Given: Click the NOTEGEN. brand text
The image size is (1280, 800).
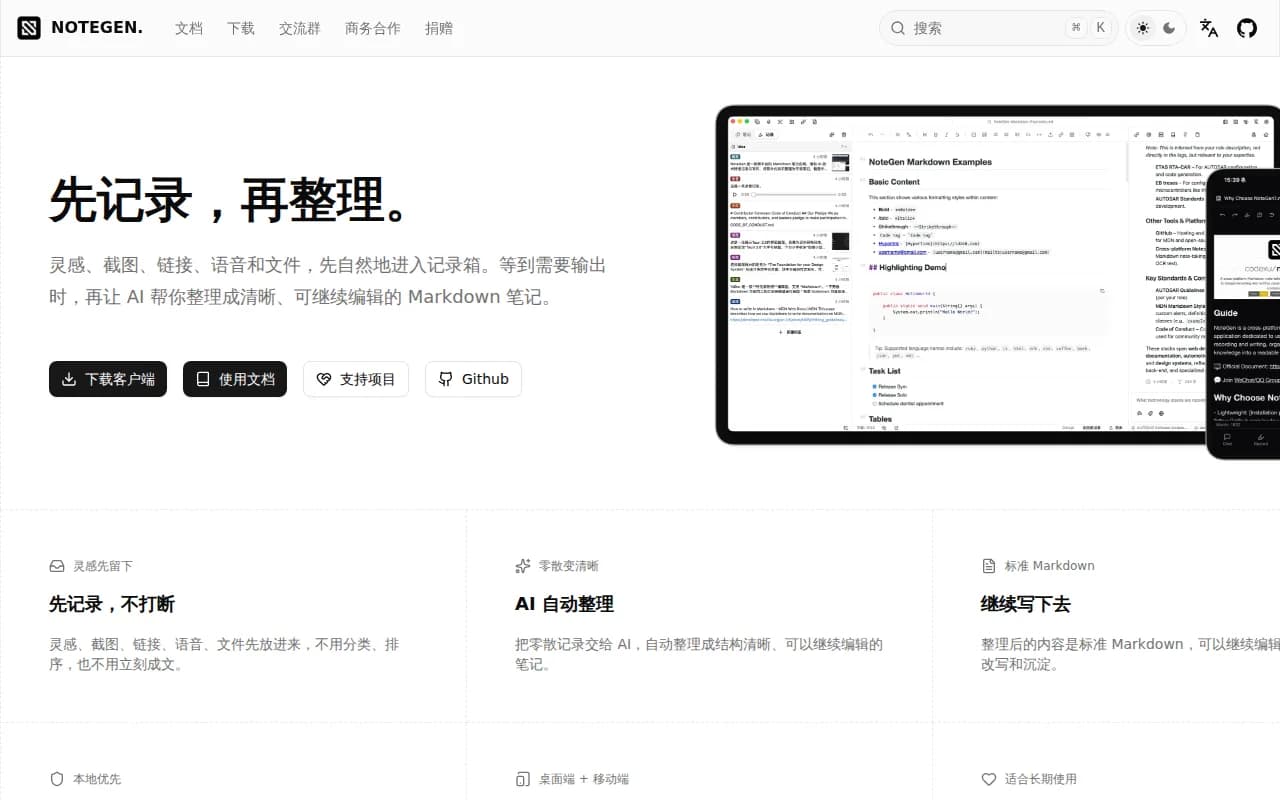Looking at the screenshot, I should (x=97, y=28).
